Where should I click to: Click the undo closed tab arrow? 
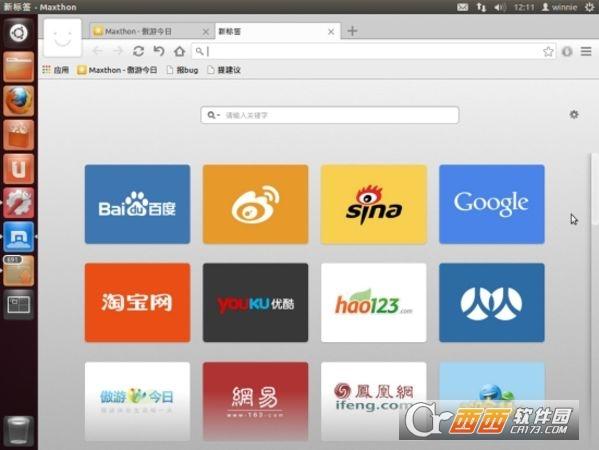[x=159, y=51]
